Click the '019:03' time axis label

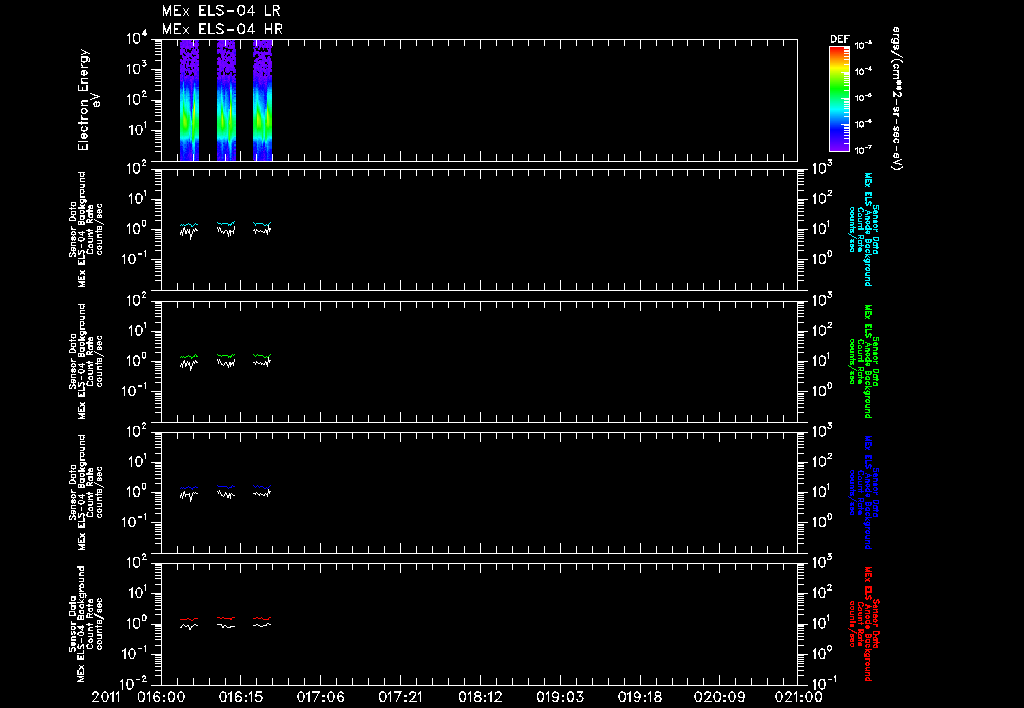(x=559, y=697)
